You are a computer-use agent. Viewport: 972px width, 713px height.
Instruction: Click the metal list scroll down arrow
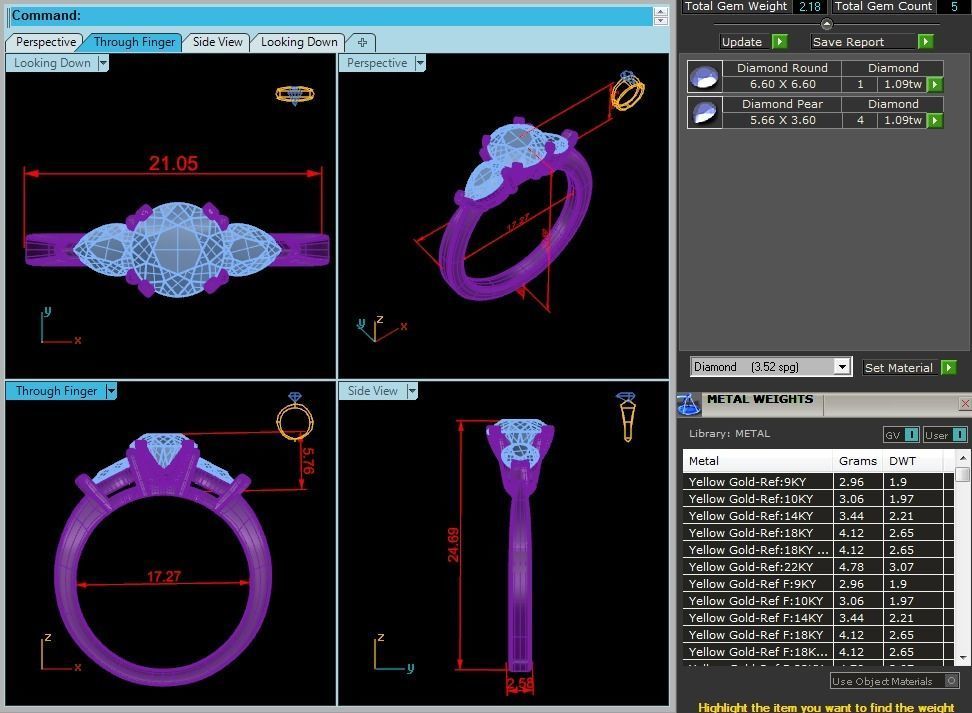tap(963, 657)
